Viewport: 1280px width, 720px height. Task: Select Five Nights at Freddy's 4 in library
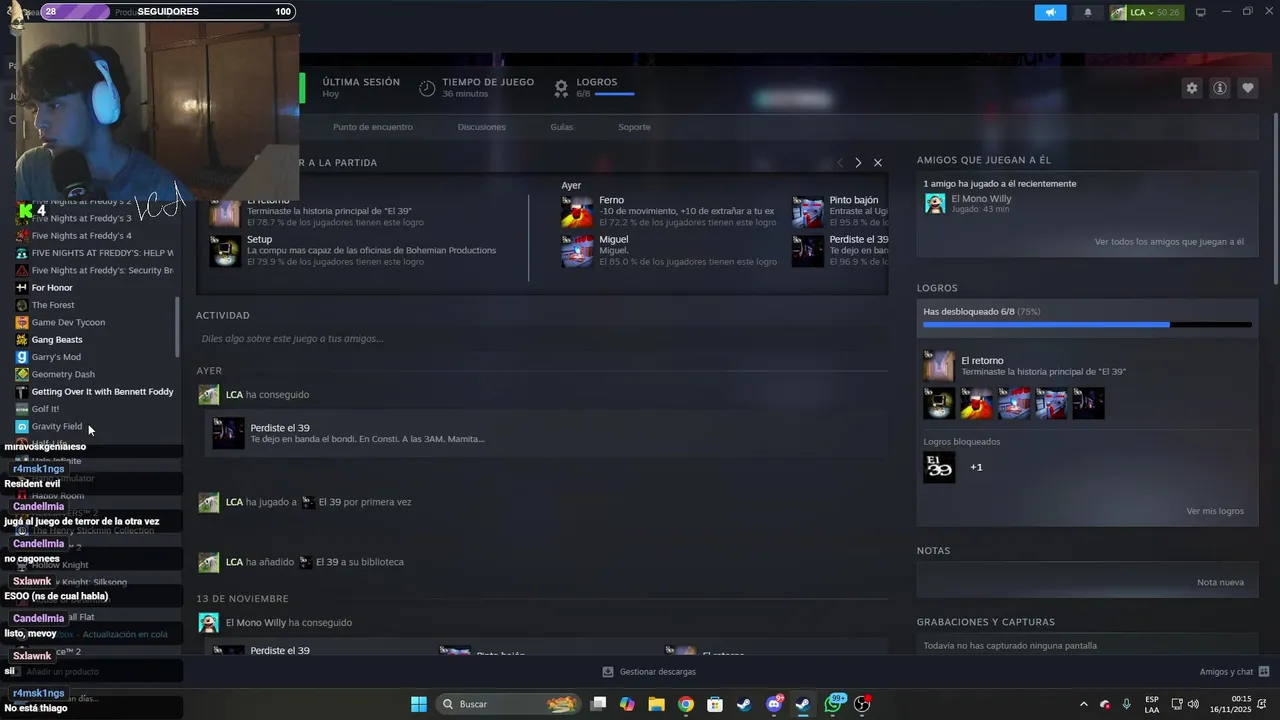[81, 236]
